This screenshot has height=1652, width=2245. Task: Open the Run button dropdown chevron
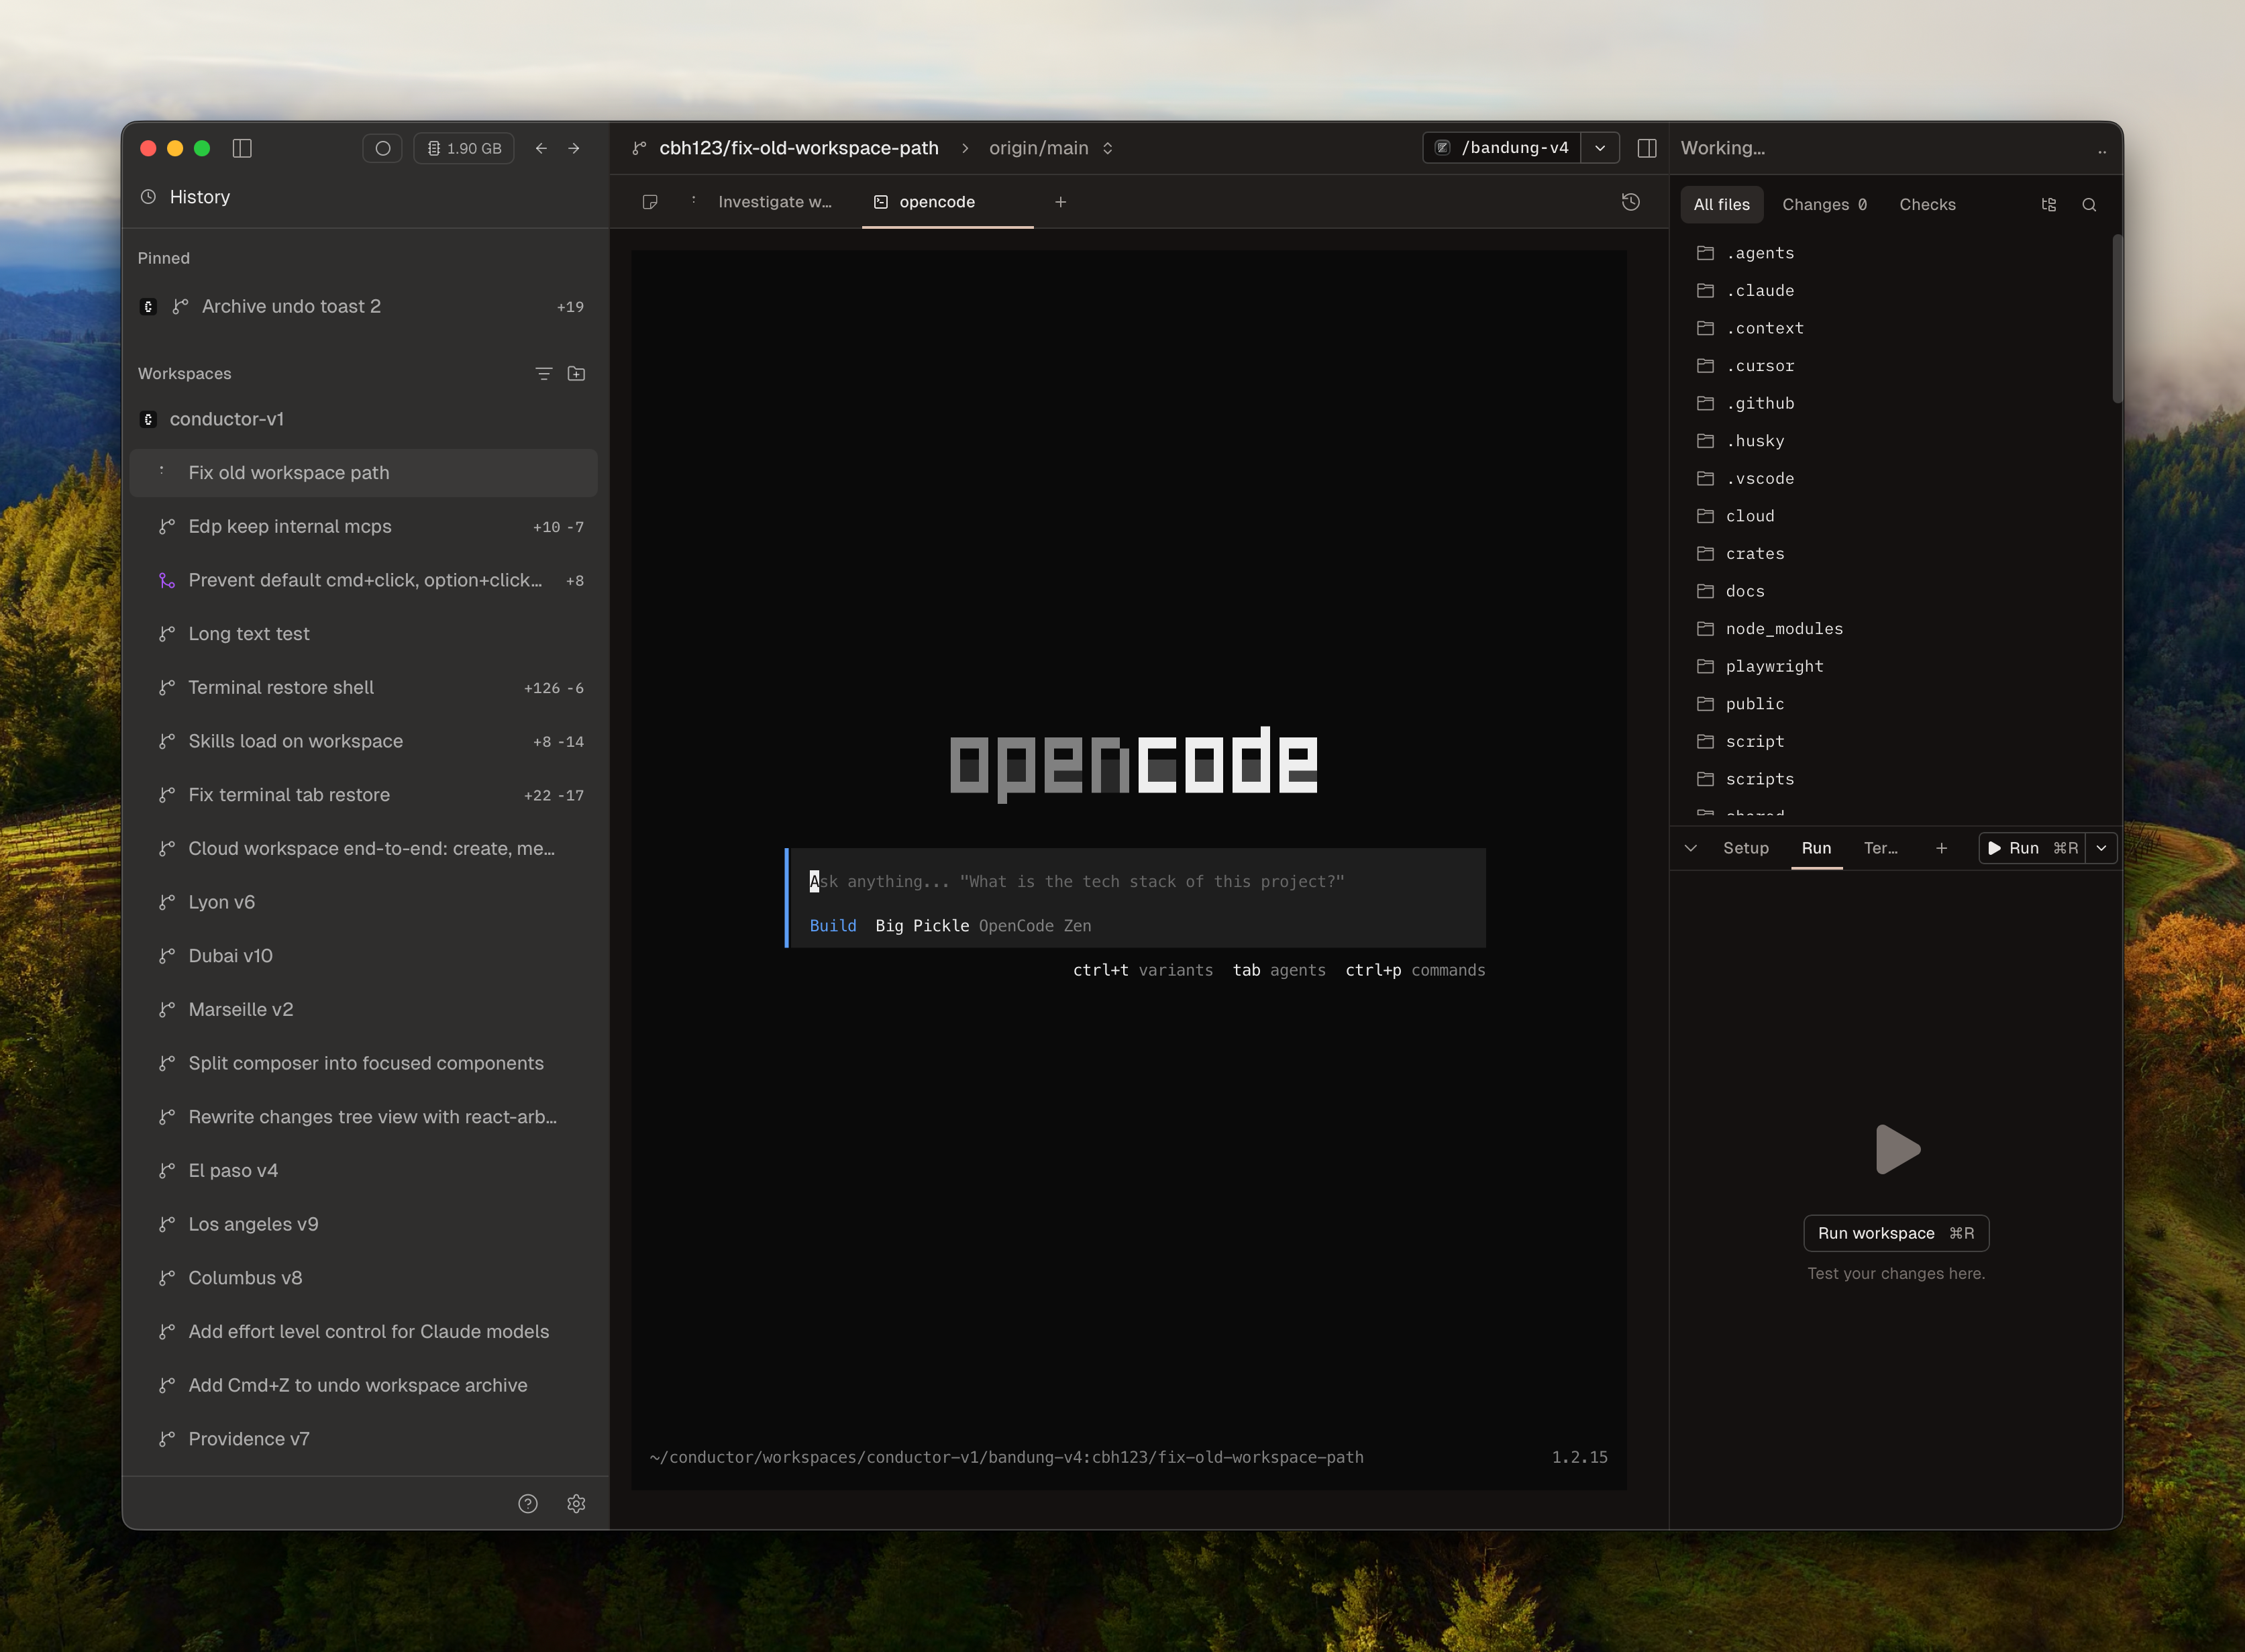tap(2101, 848)
